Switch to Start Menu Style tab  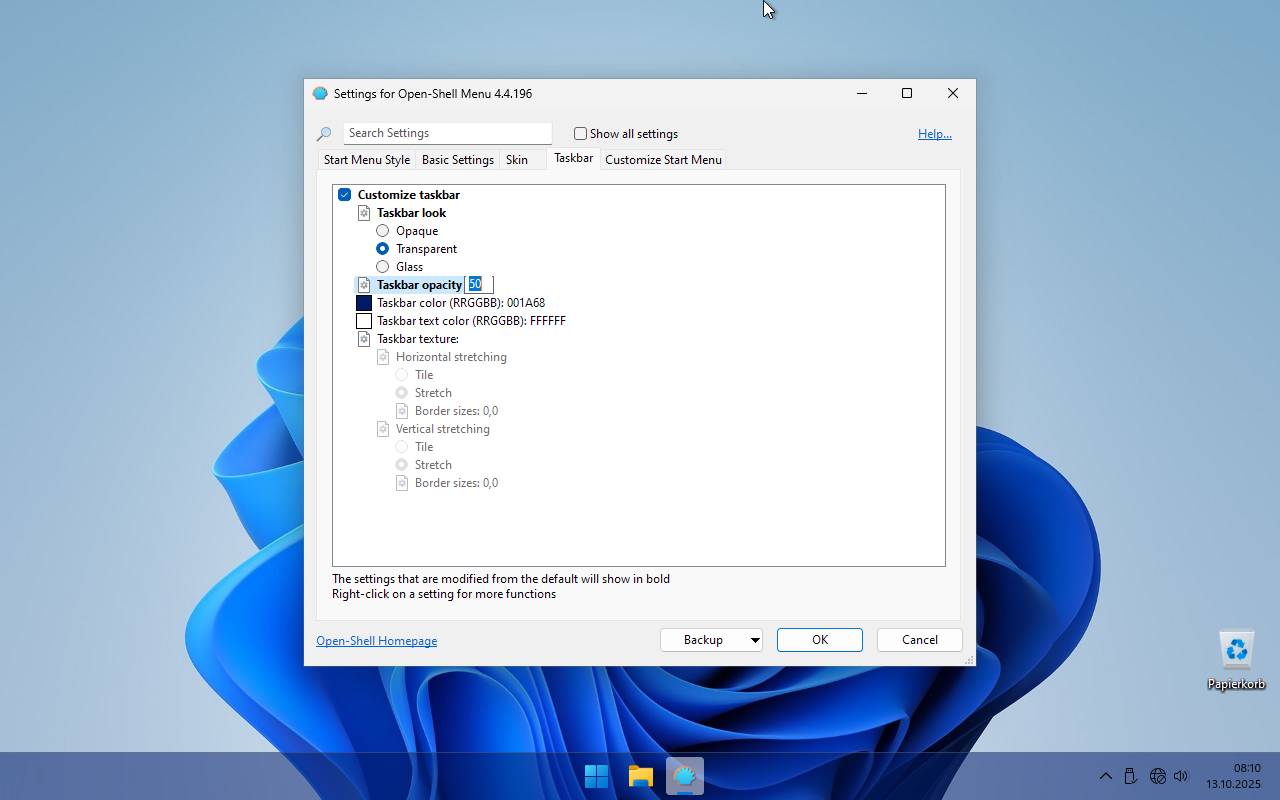tap(367, 160)
